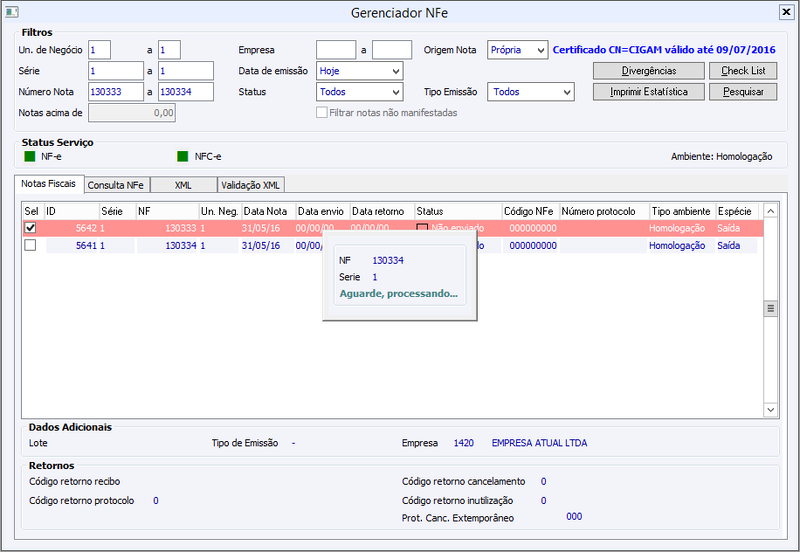Click the Certificado CN=CIGAM validity text

664,50
